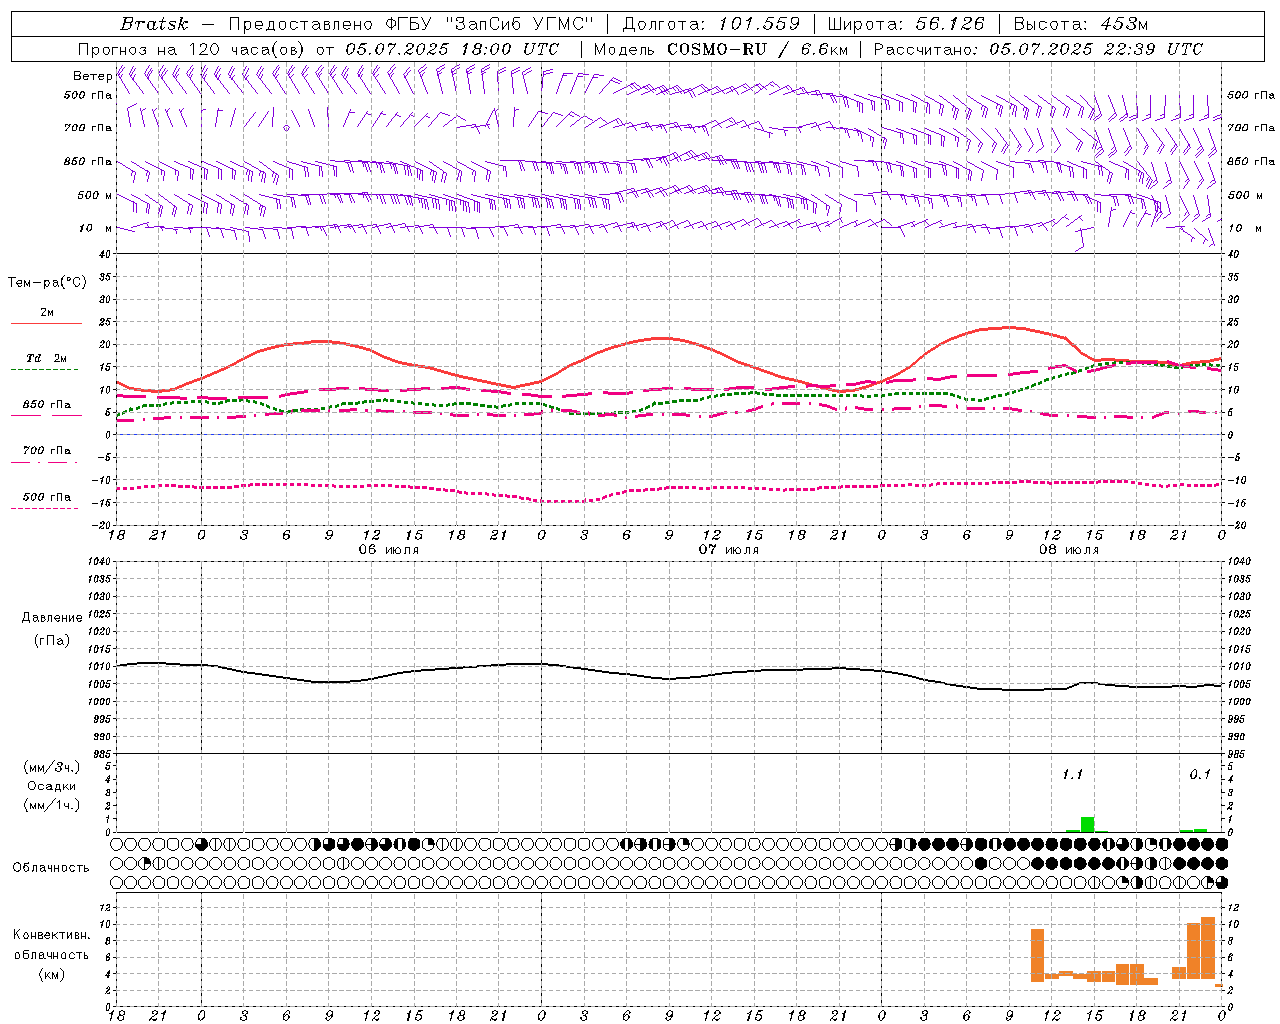Click the left "850 гПа" wind level label
1280x1024 pixels.
pos(88,161)
